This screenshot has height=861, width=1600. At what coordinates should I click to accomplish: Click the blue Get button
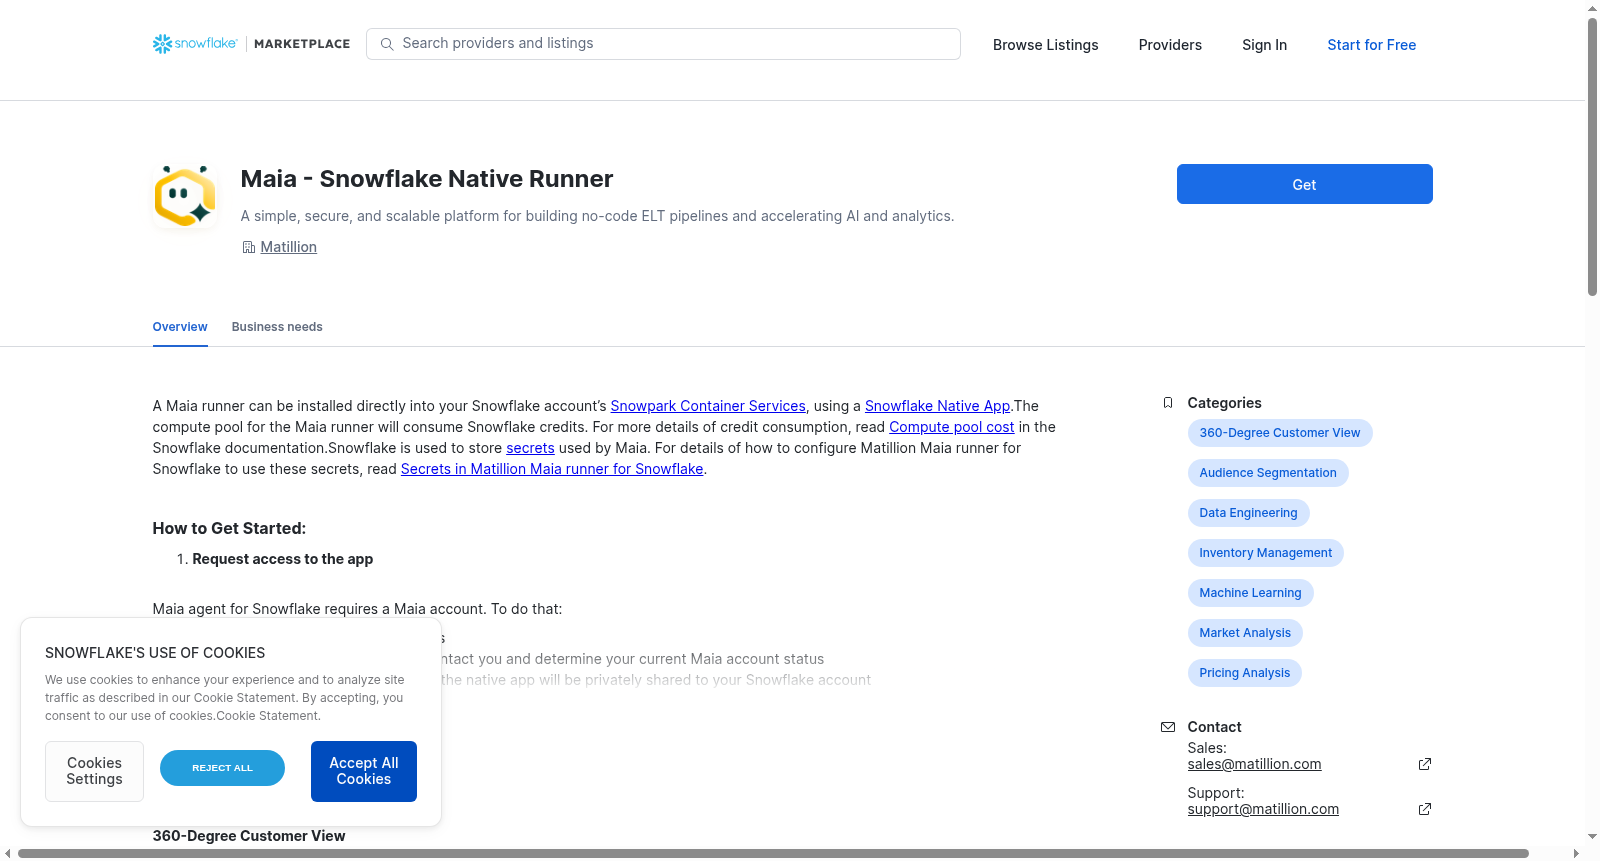pos(1304,184)
